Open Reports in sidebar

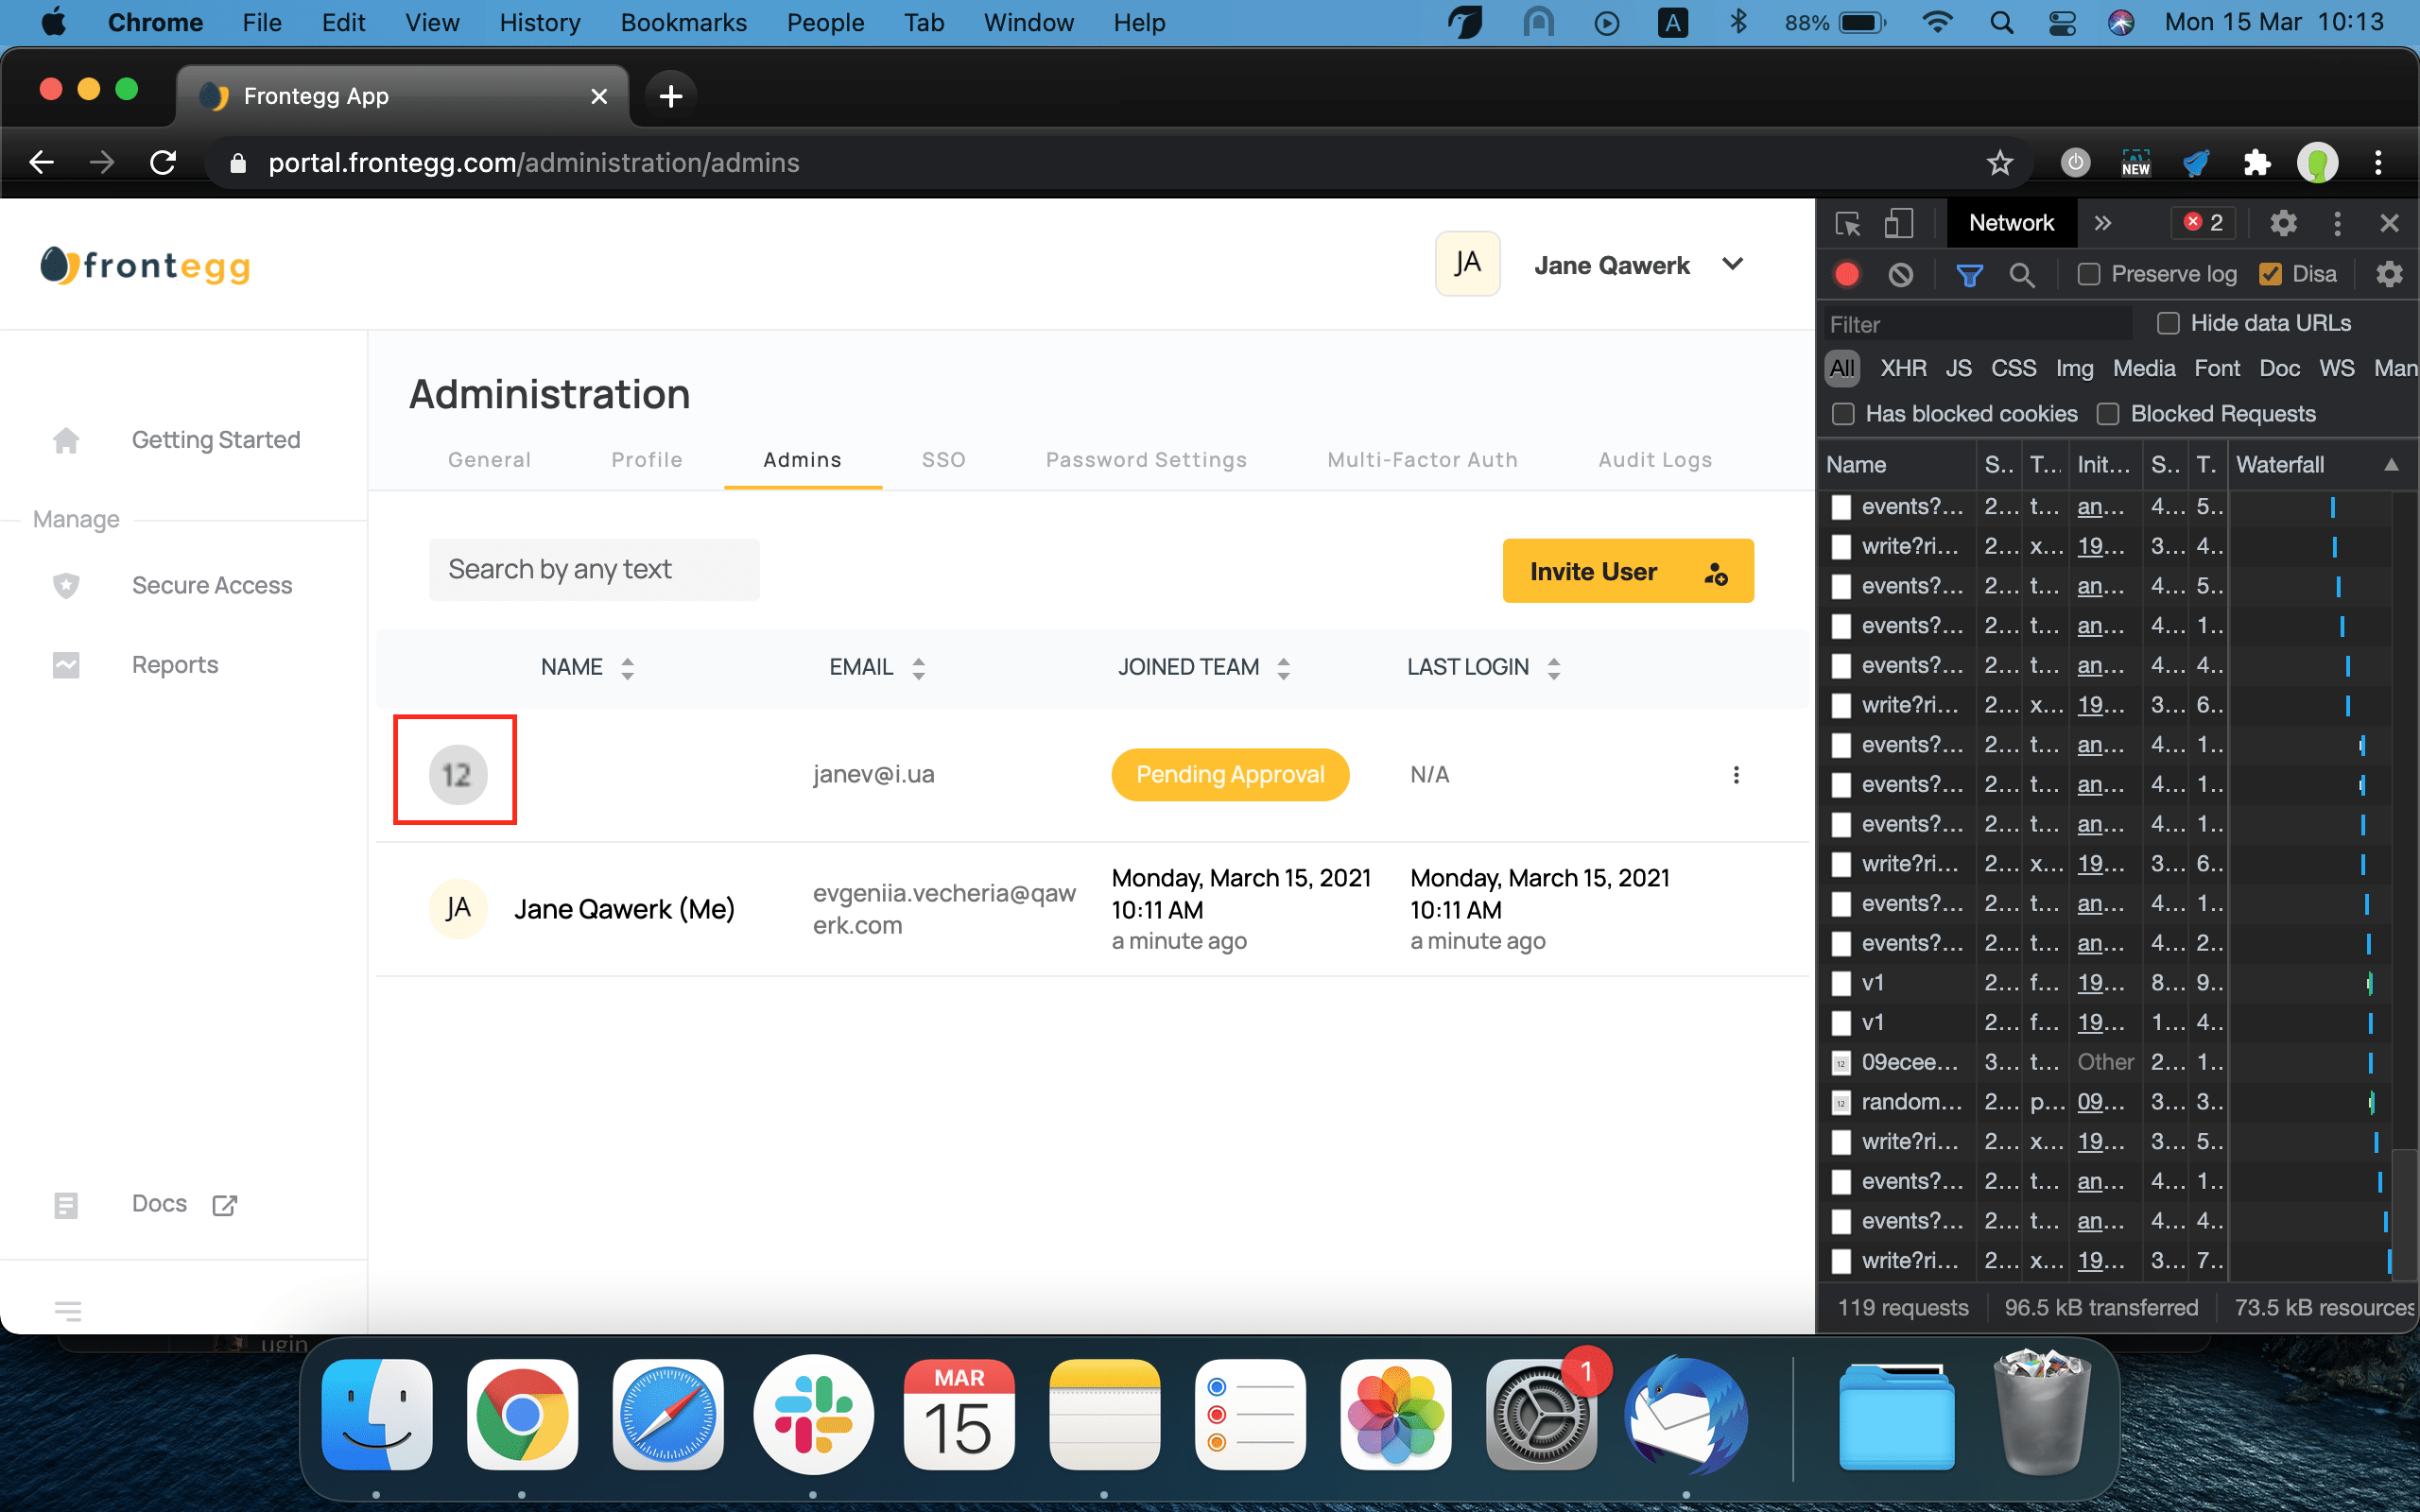(175, 665)
